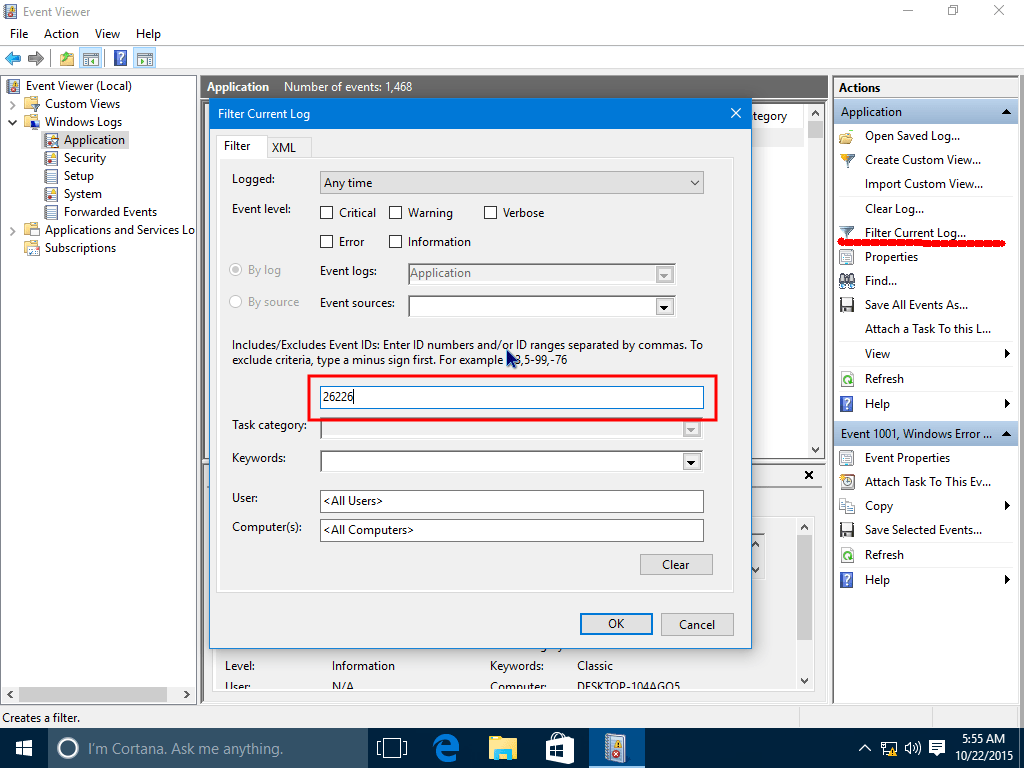Click the Forward arrow on the toolbar
The height and width of the screenshot is (768, 1024).
pyautogui.click(x=35, y=57)
